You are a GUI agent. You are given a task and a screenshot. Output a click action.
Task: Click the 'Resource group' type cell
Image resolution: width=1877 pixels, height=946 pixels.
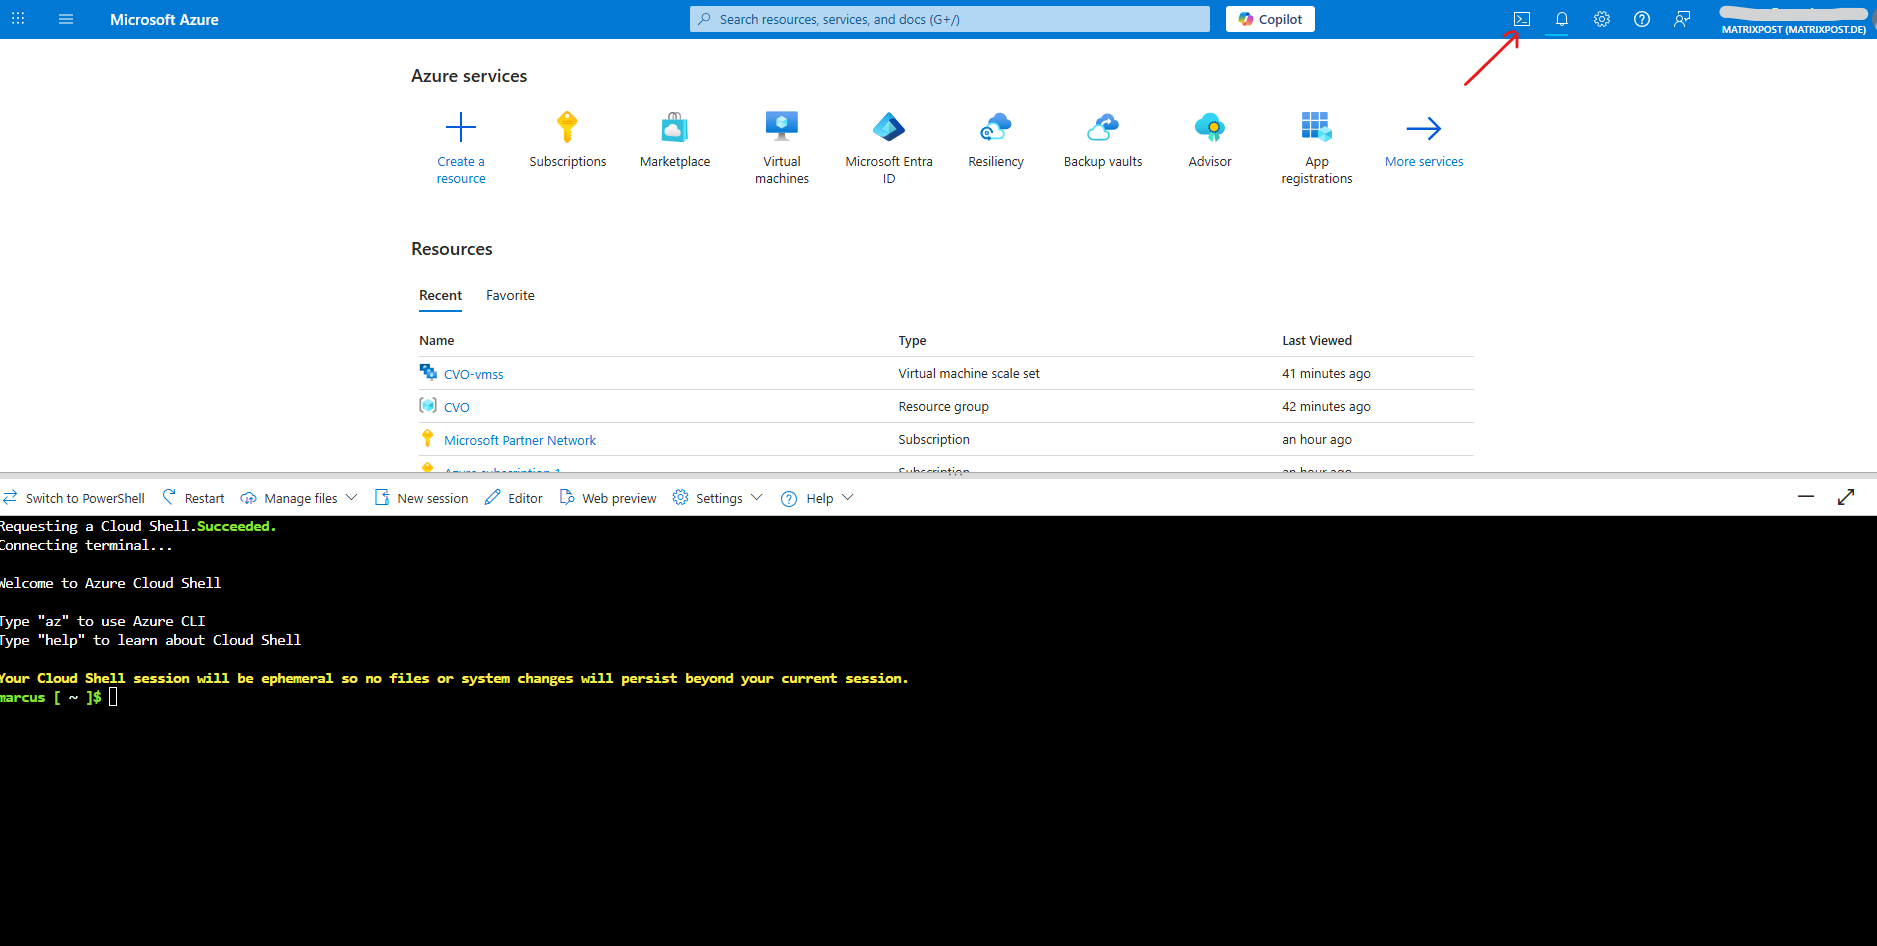(943, 406)
